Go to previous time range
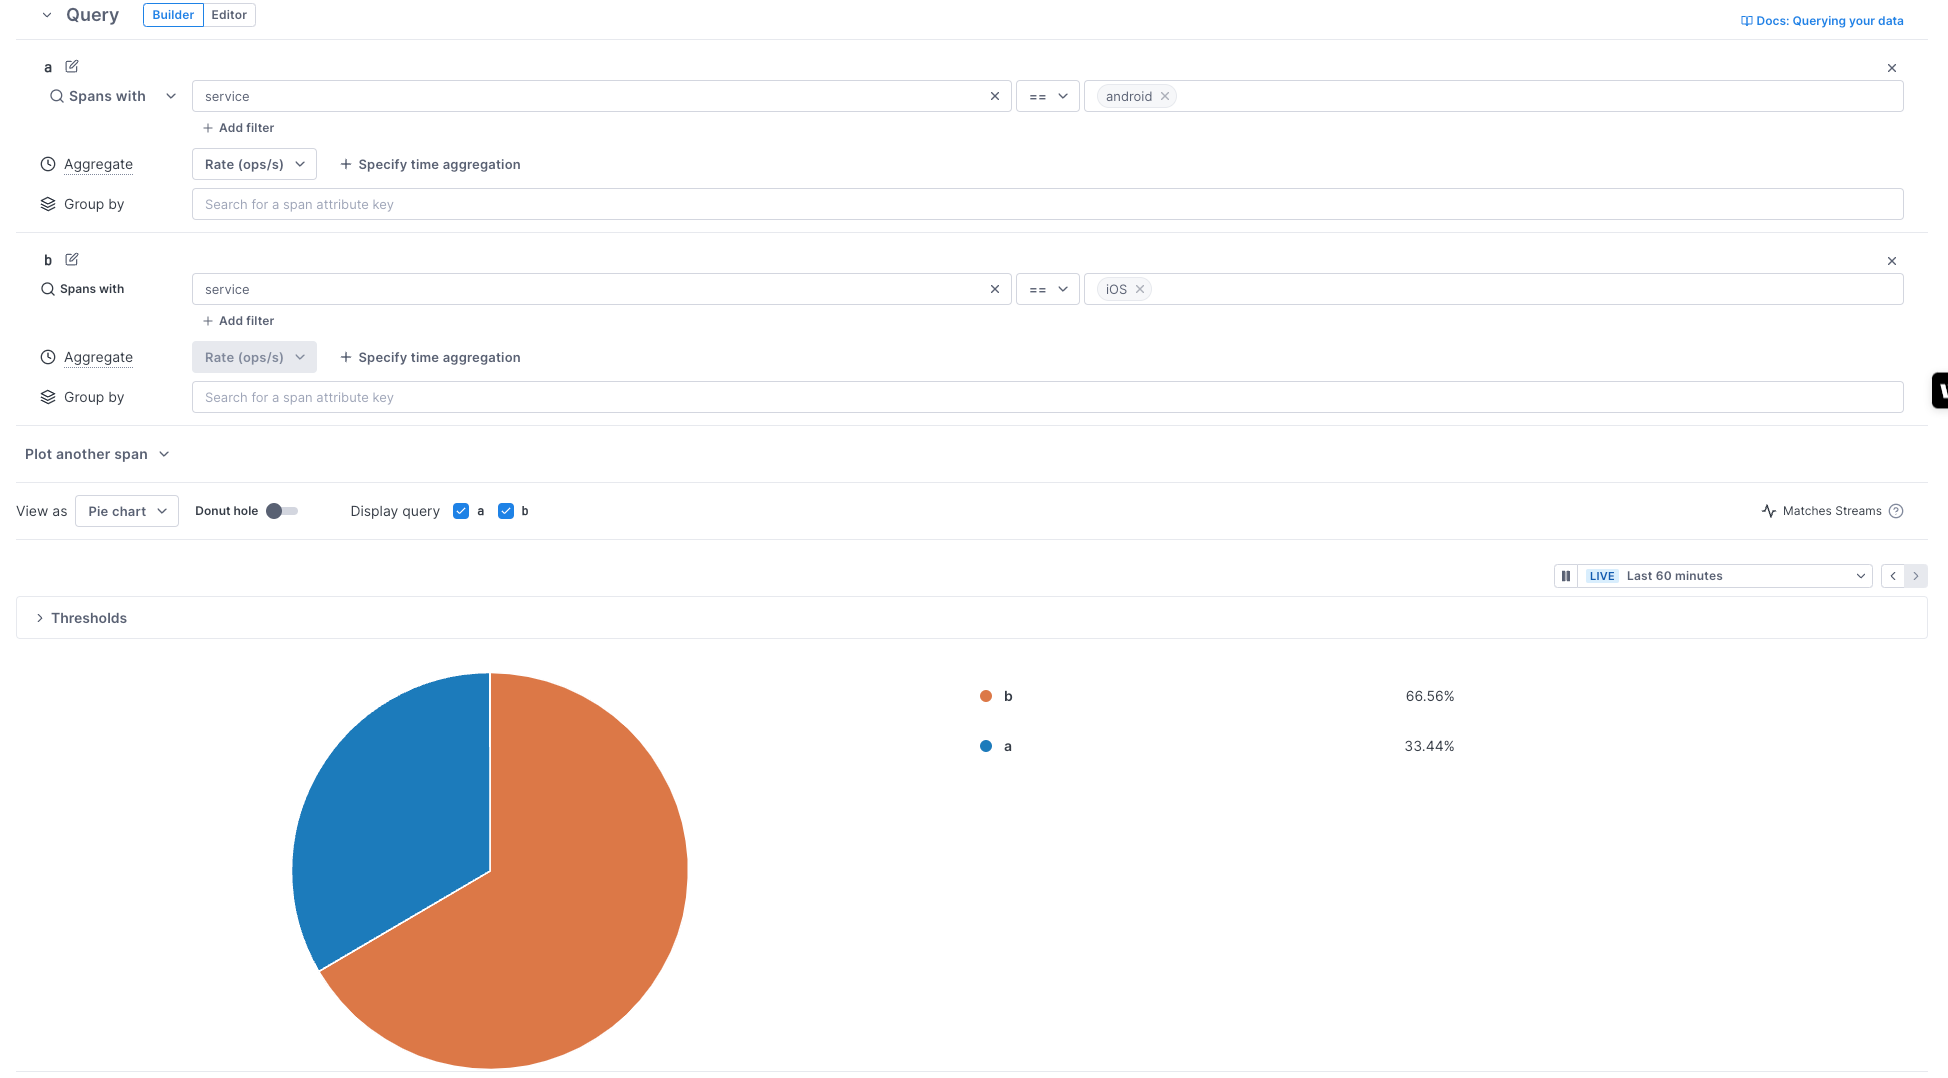 [1893, 576]
